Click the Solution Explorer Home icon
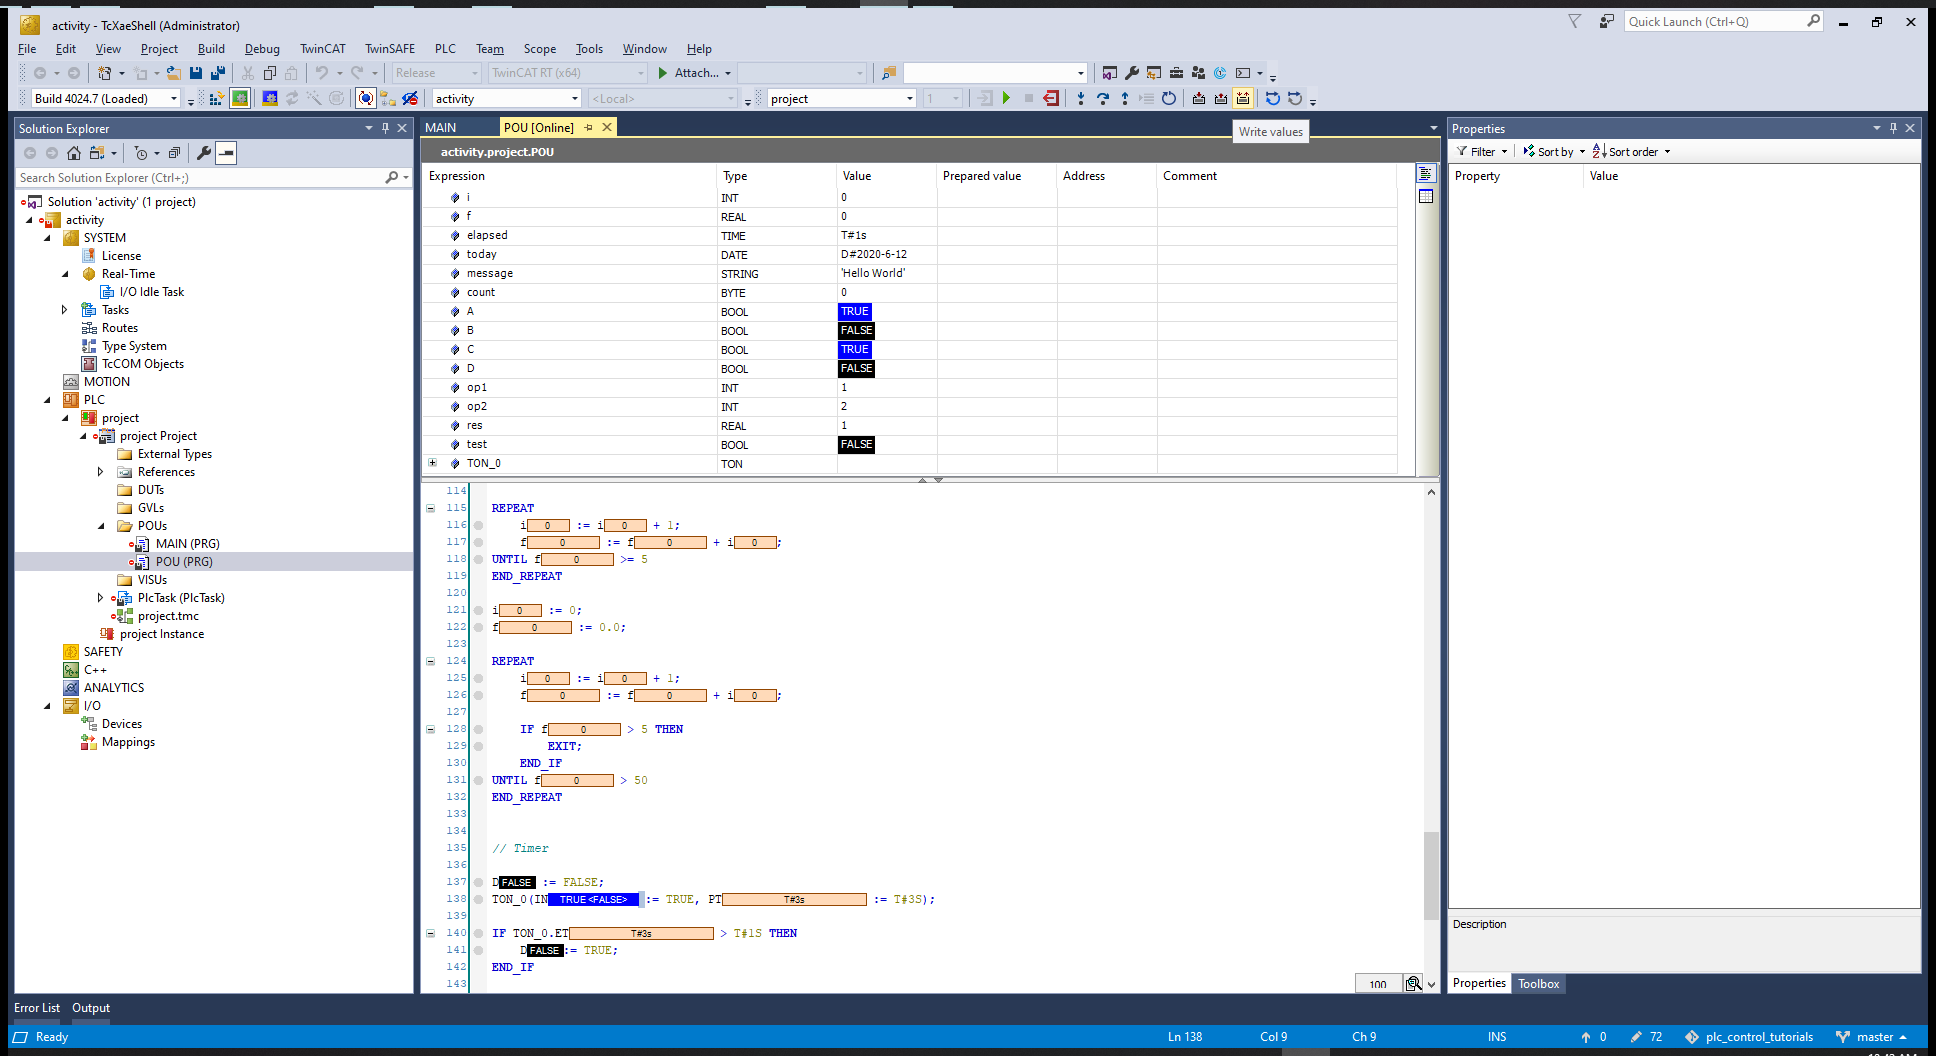The width and height of the screenshot is (1936, 1056). click(x=74, y=153)
